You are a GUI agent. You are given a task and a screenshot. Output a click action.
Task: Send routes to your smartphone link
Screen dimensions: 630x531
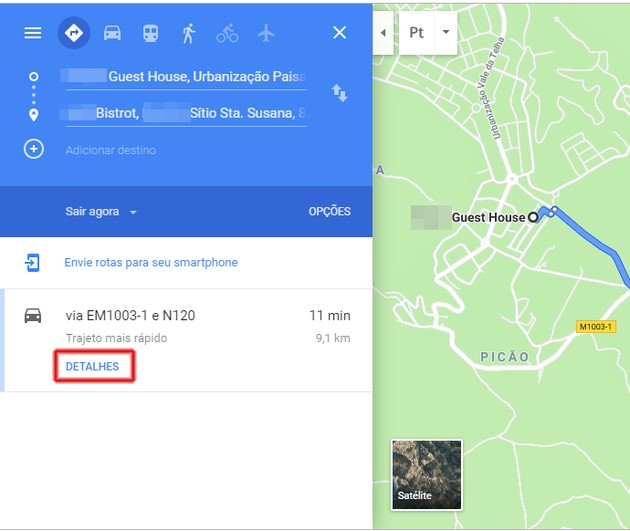coord(150,263)
